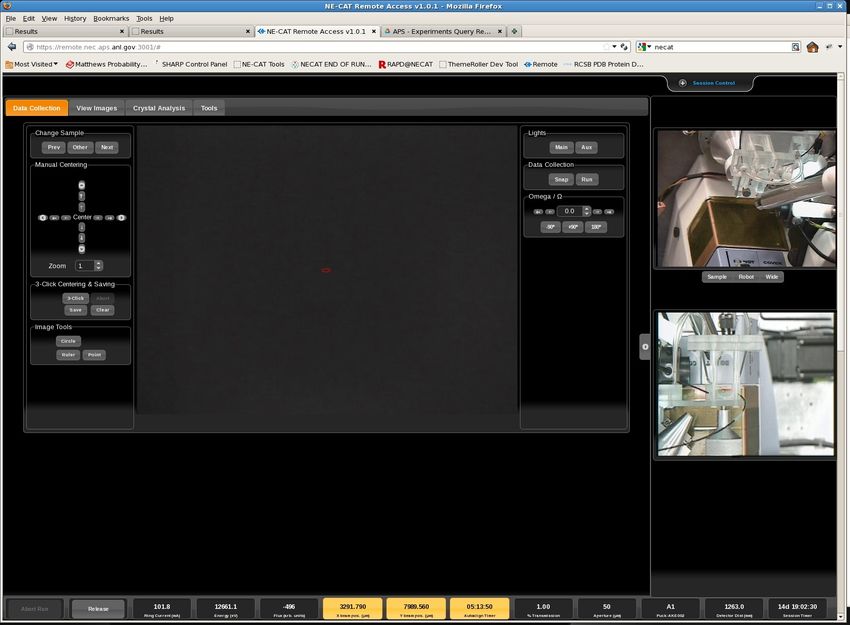
Task: Move sample down by medium step
Action: 82,238
